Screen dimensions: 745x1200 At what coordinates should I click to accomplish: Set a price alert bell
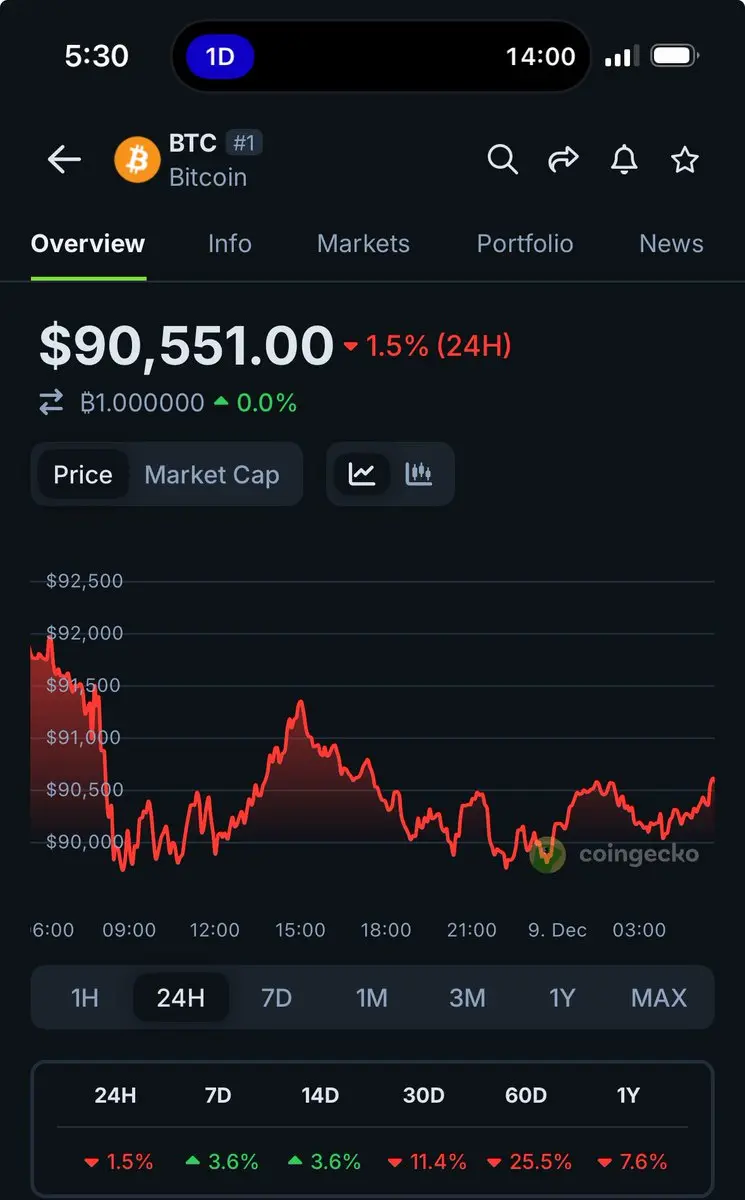point(624,159)
